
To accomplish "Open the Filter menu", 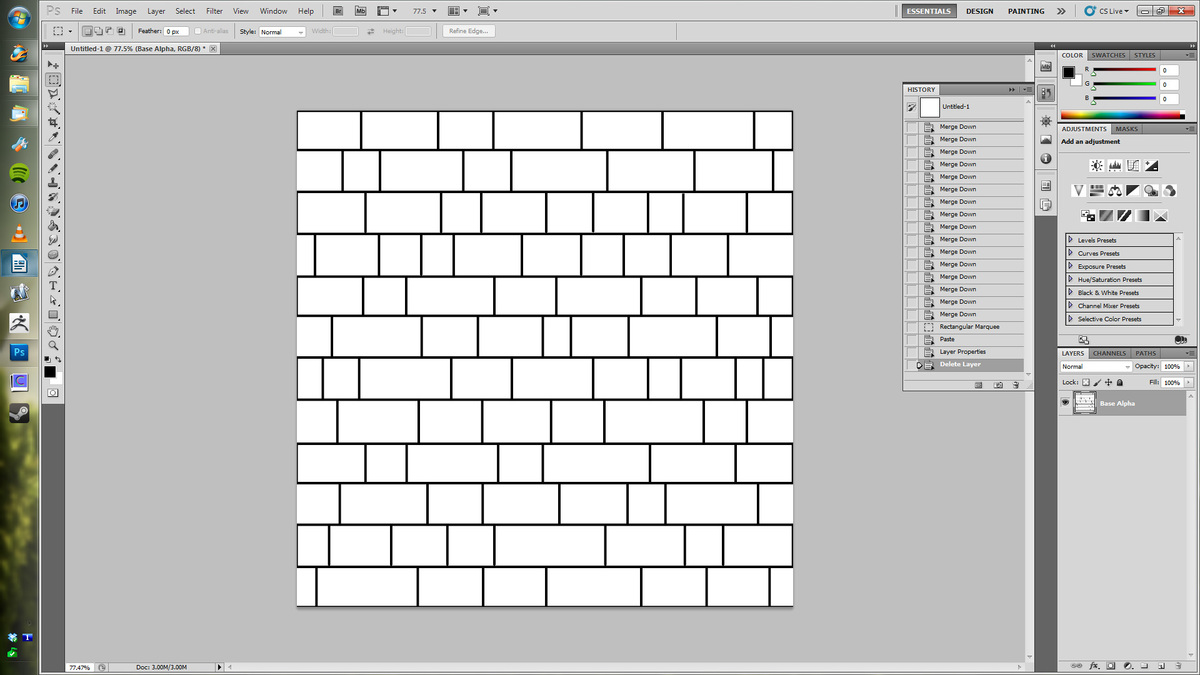I will point(214,11).
